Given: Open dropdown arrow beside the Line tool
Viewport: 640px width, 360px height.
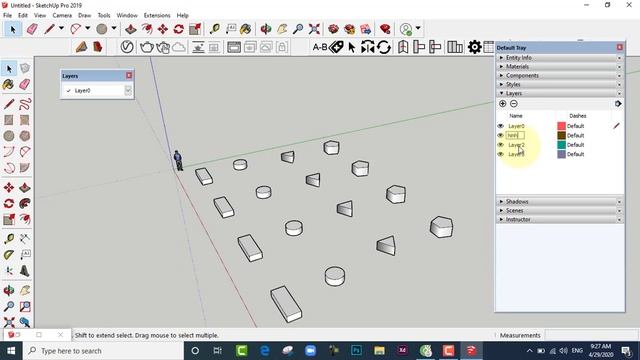Looking at the screenshot, I should [x=61, y=28].
